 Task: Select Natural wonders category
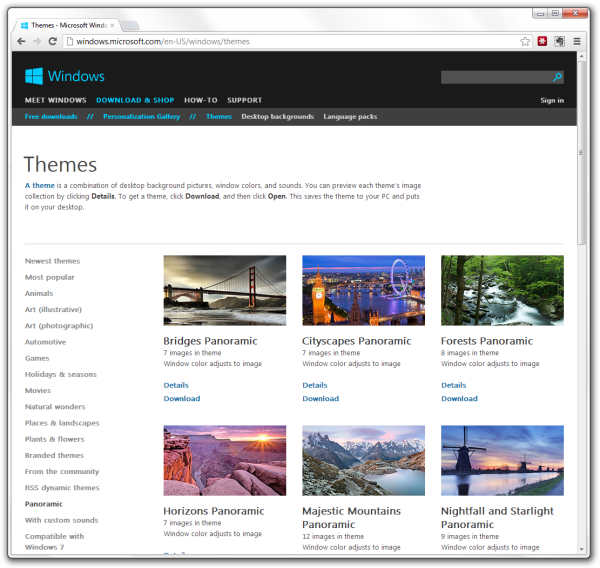click(x=55, y=406)
